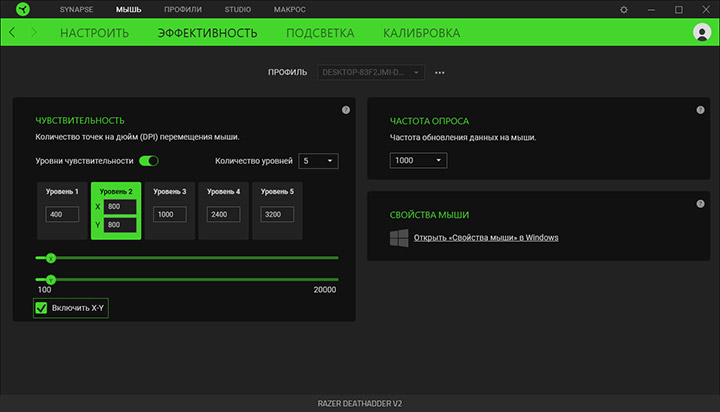Toggle the Уровни чувствительности switch
Viewport: 720px width, 412px height.
(149, 161)
